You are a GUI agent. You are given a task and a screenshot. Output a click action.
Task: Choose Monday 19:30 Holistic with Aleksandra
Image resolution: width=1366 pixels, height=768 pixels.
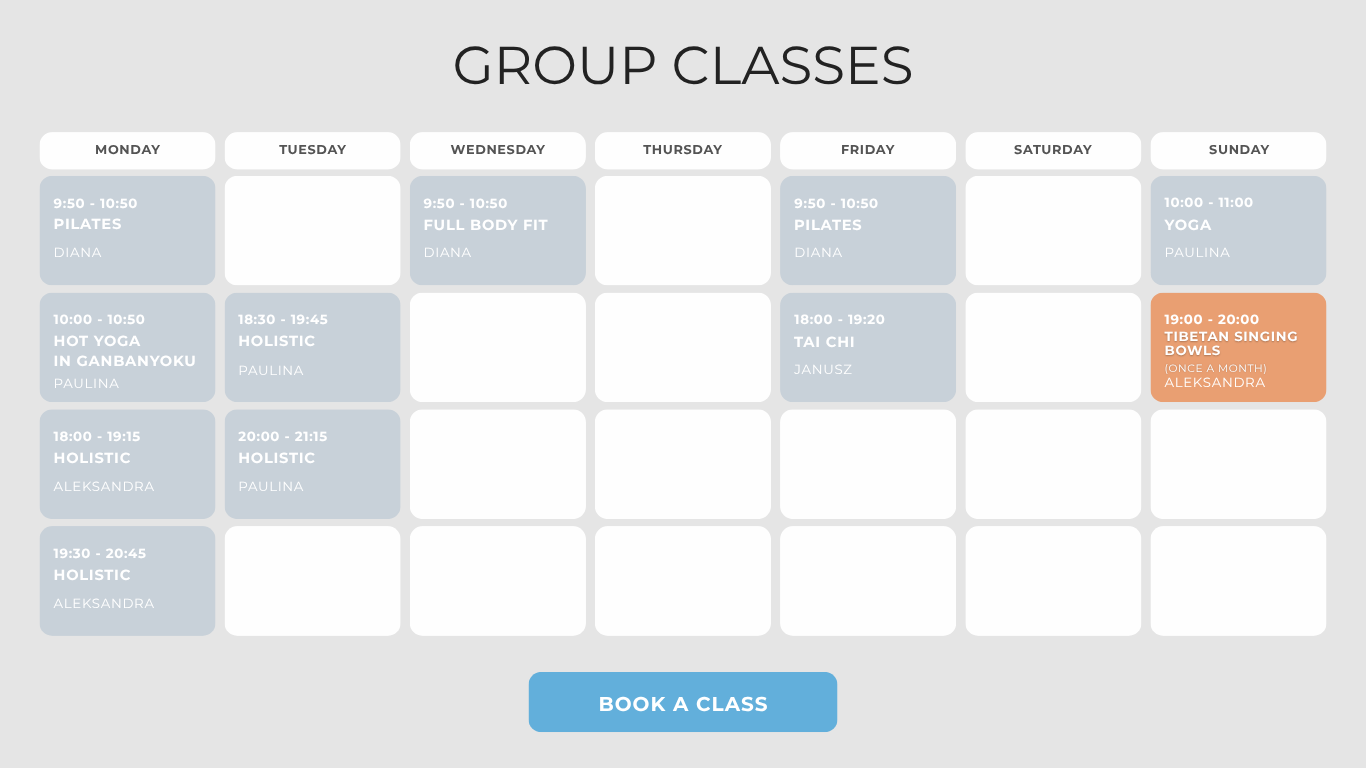(x=127, y=581)
